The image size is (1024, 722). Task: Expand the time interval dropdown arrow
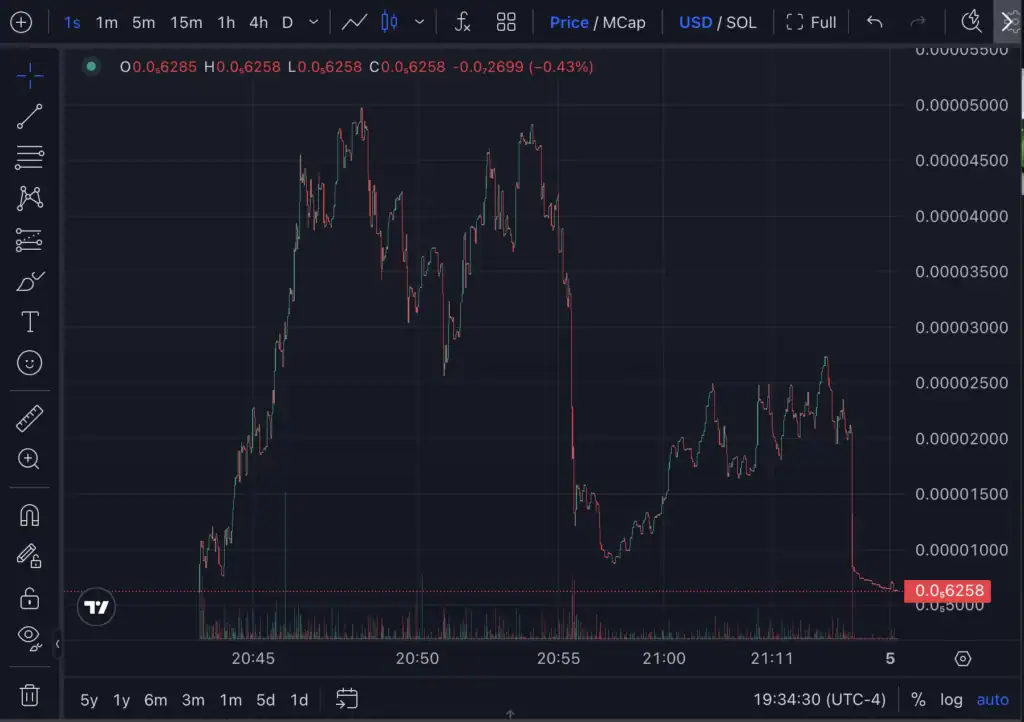coord(314,22)
